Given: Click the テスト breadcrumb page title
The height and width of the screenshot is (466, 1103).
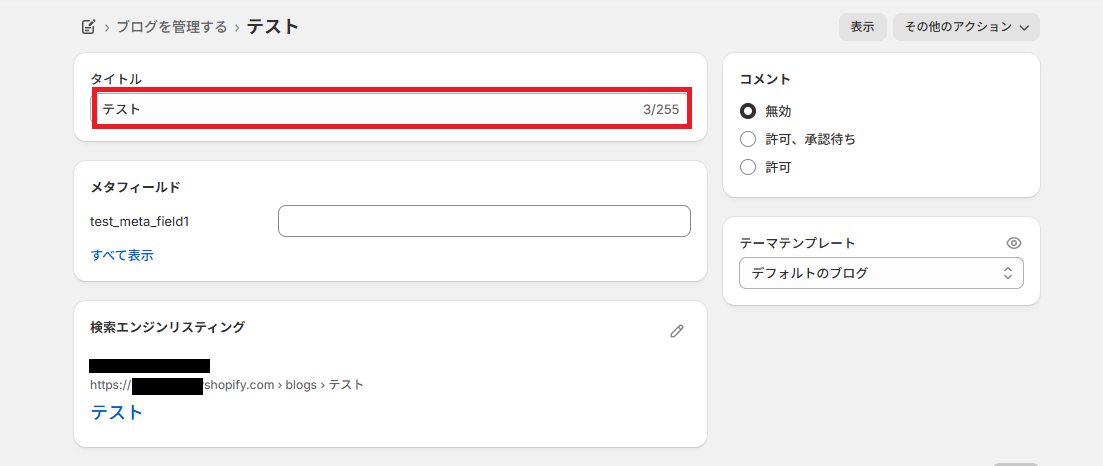Looking at the screenshot, I should pyautogui.click(x=273, y=27).
